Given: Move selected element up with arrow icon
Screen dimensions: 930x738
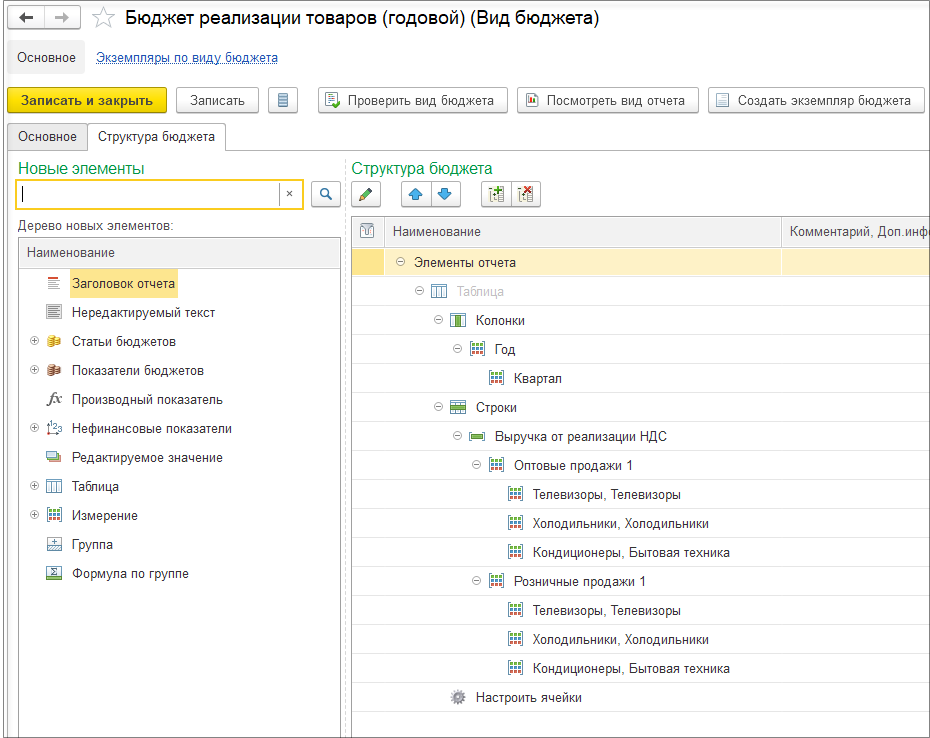Looking at the screenshot, I should click(416, 194).
